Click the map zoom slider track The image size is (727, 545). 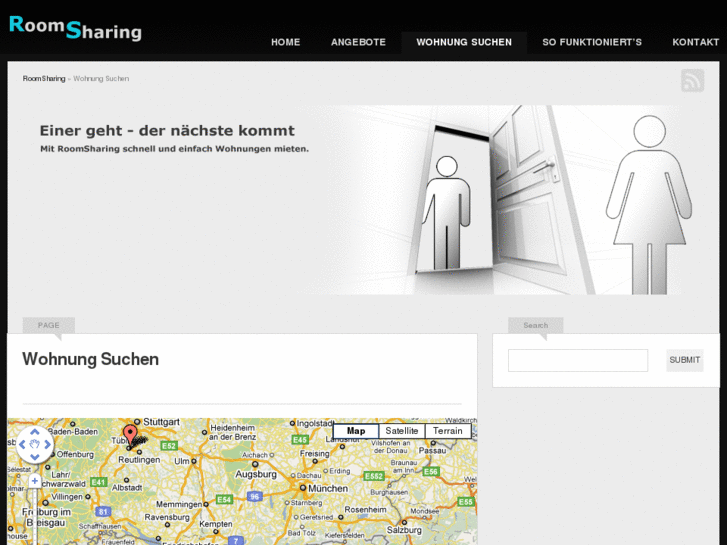coord(35,515)
